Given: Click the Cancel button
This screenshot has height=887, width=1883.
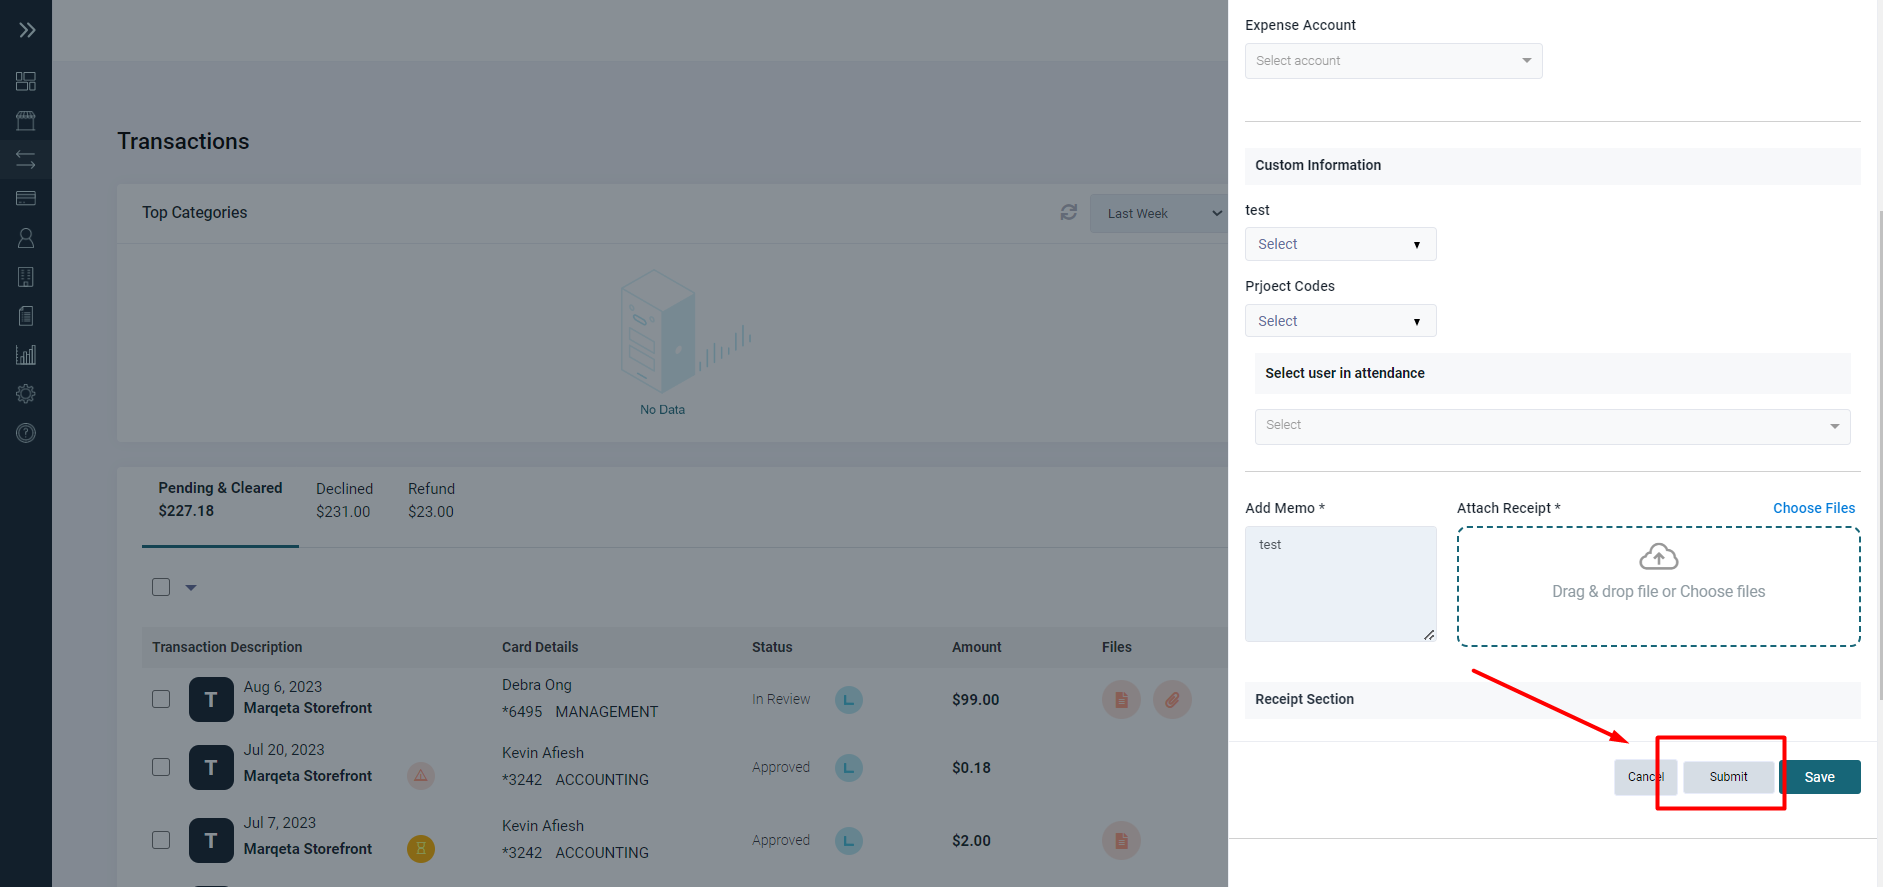Looking at the screenshot, I should (x=1645, y=777).
